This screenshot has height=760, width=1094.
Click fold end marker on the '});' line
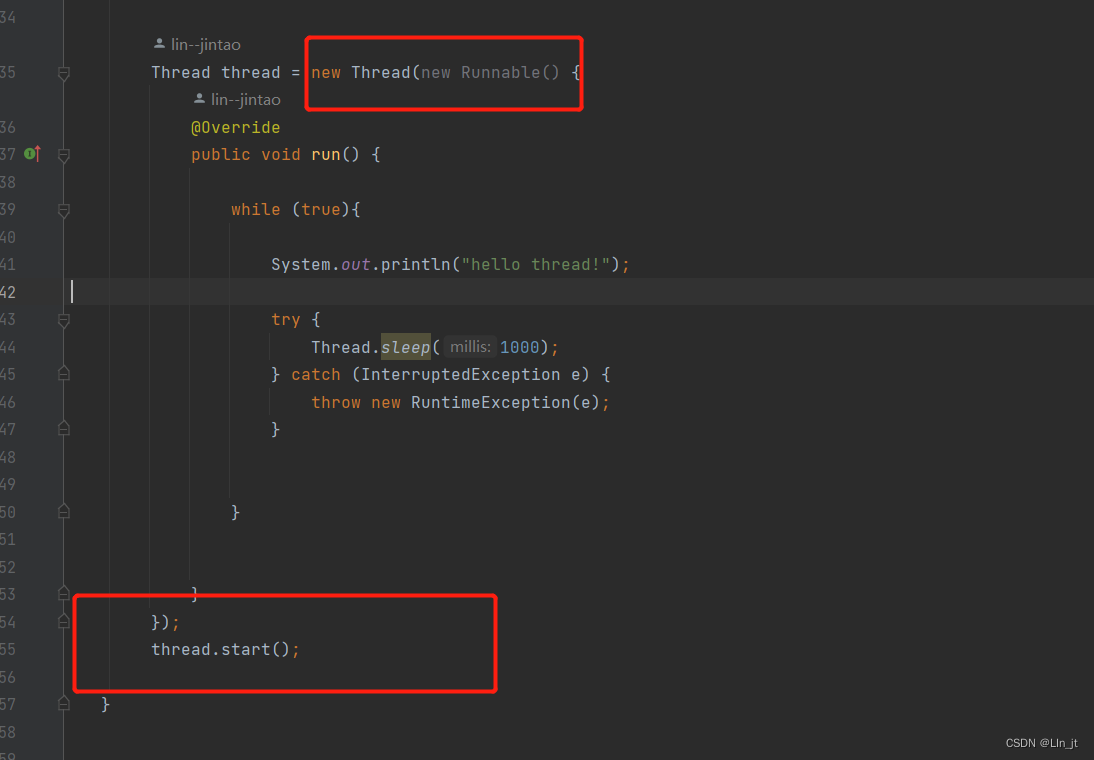(63, 621)
